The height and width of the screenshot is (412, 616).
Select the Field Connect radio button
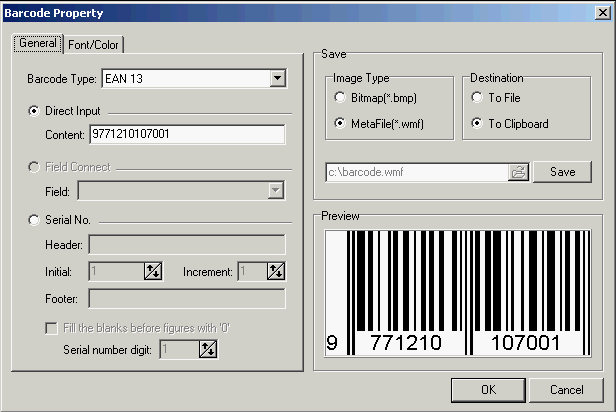pos(34,167)
